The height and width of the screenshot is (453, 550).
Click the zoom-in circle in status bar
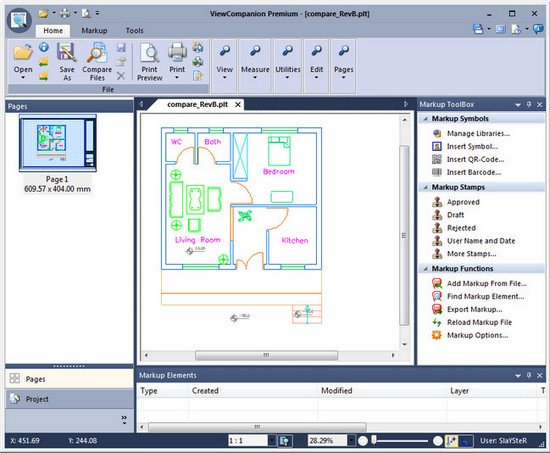[x=438, y=441]
